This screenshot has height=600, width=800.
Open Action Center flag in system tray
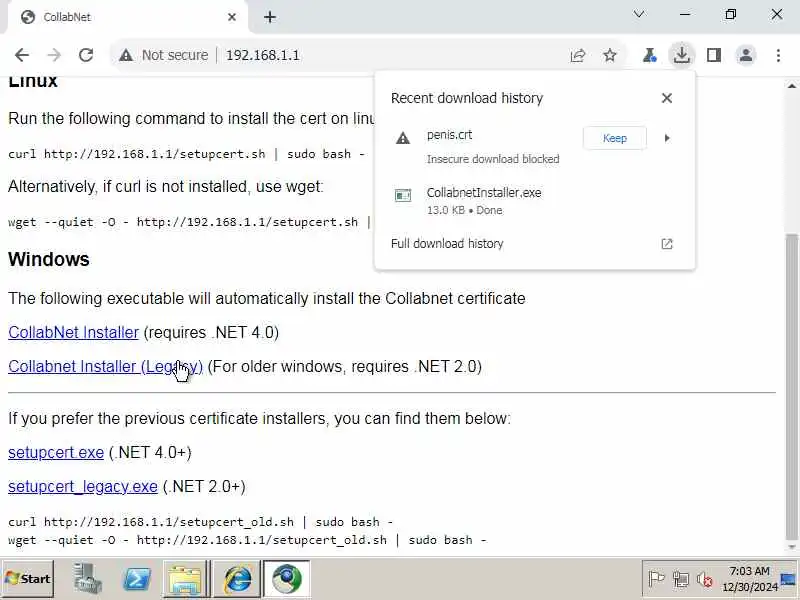656,579
